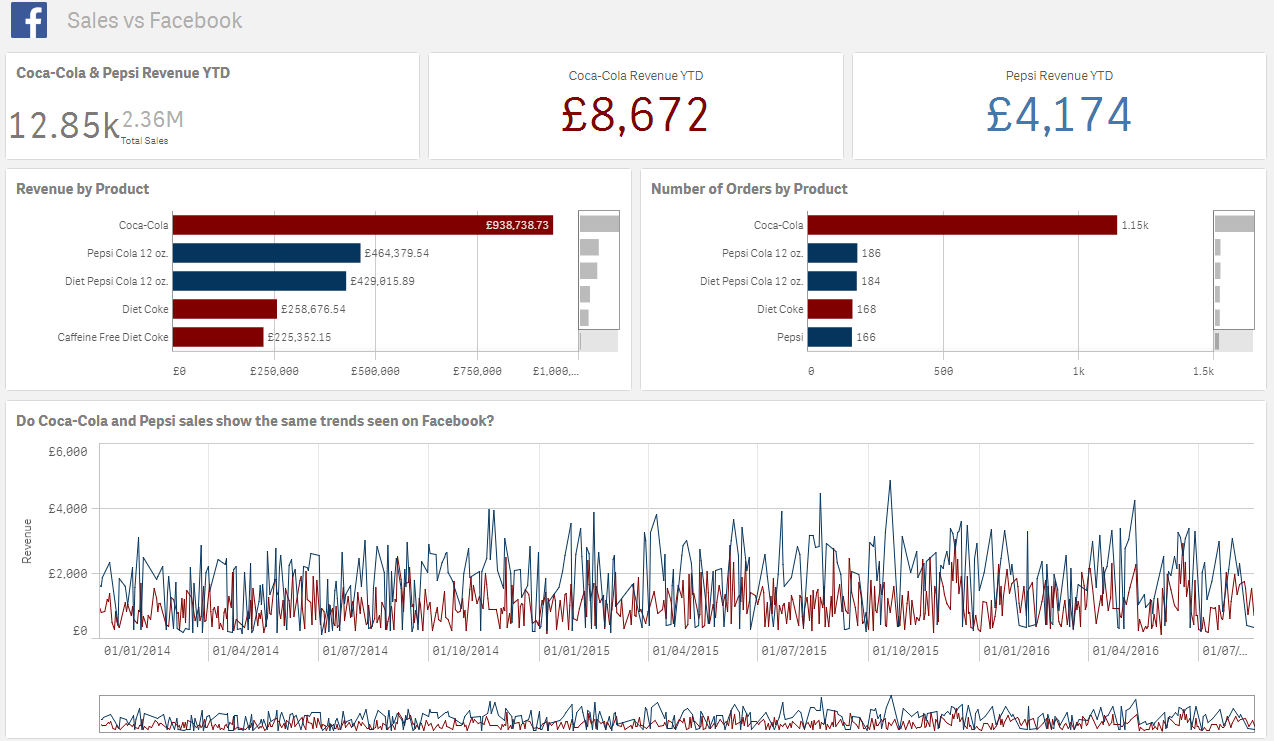Screen dimensions: 1274x741
Task: Click the 01/10/2015 date axis label
Action: [905, 651]
